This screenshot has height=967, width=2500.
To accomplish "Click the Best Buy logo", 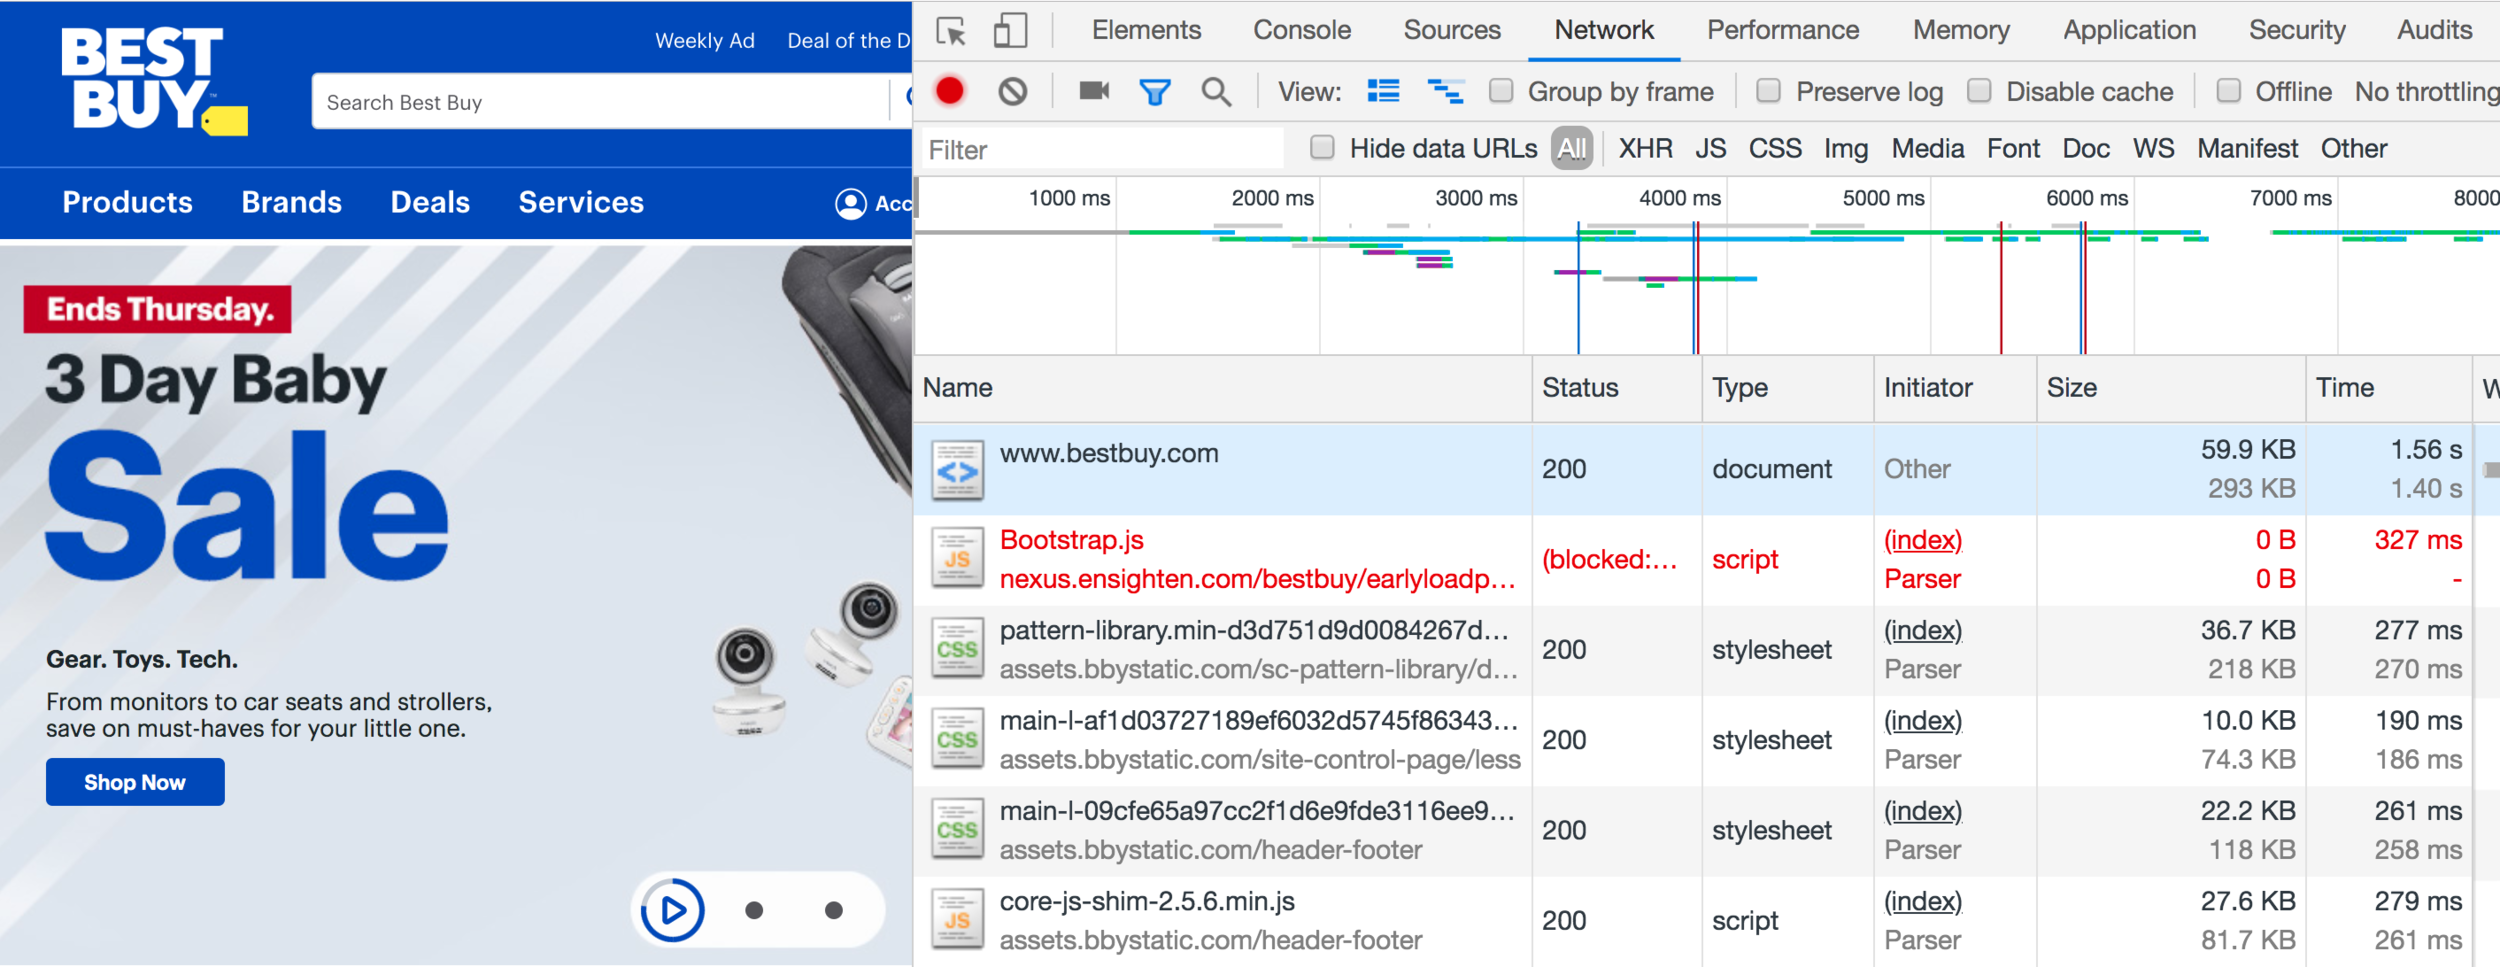I will pyautogui.click(x=153, y=80).
